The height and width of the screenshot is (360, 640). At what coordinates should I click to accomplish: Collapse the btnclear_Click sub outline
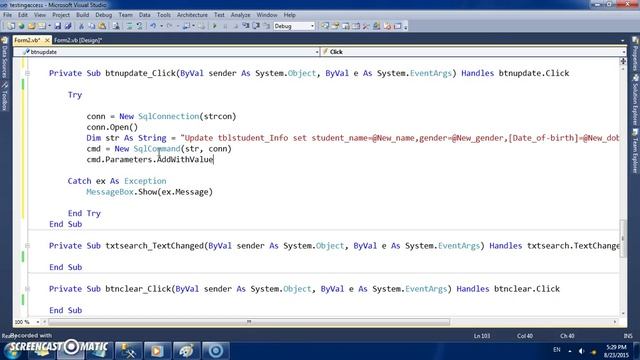(x=27, y=289)
